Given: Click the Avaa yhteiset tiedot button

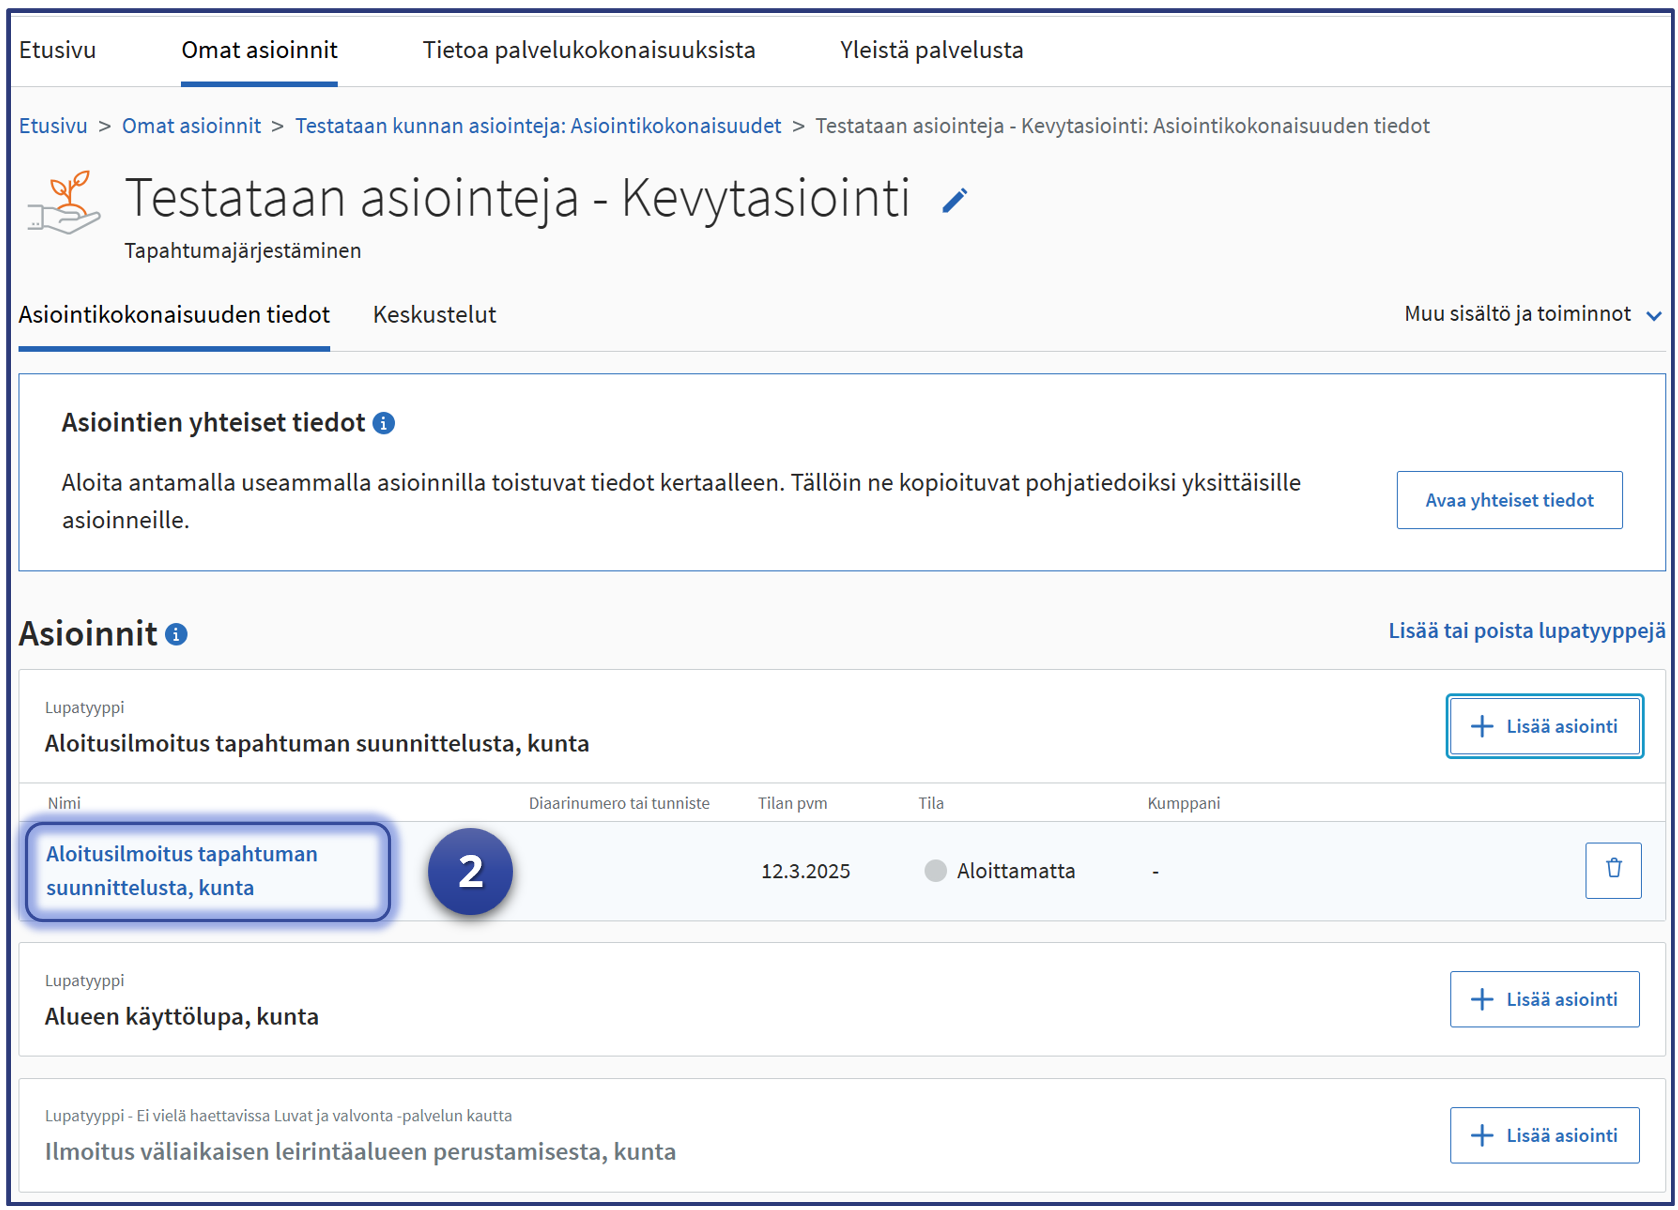Looking at the screenshot, I should pyautogui.click(x=1508, y=500).
